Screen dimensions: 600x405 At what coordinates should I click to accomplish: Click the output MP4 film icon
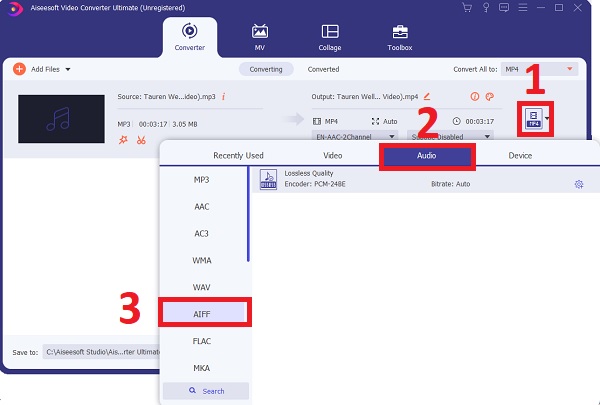click(x=317, y=121)
